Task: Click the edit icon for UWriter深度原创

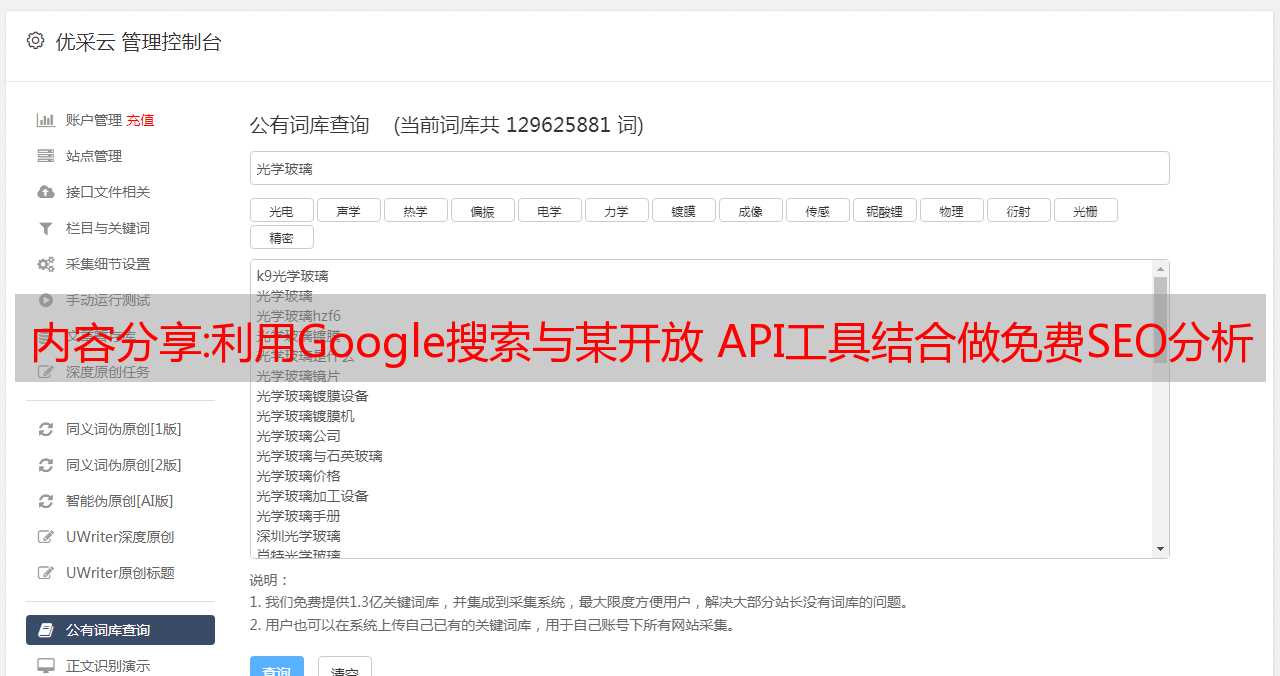Action: [x=46, y=537]
